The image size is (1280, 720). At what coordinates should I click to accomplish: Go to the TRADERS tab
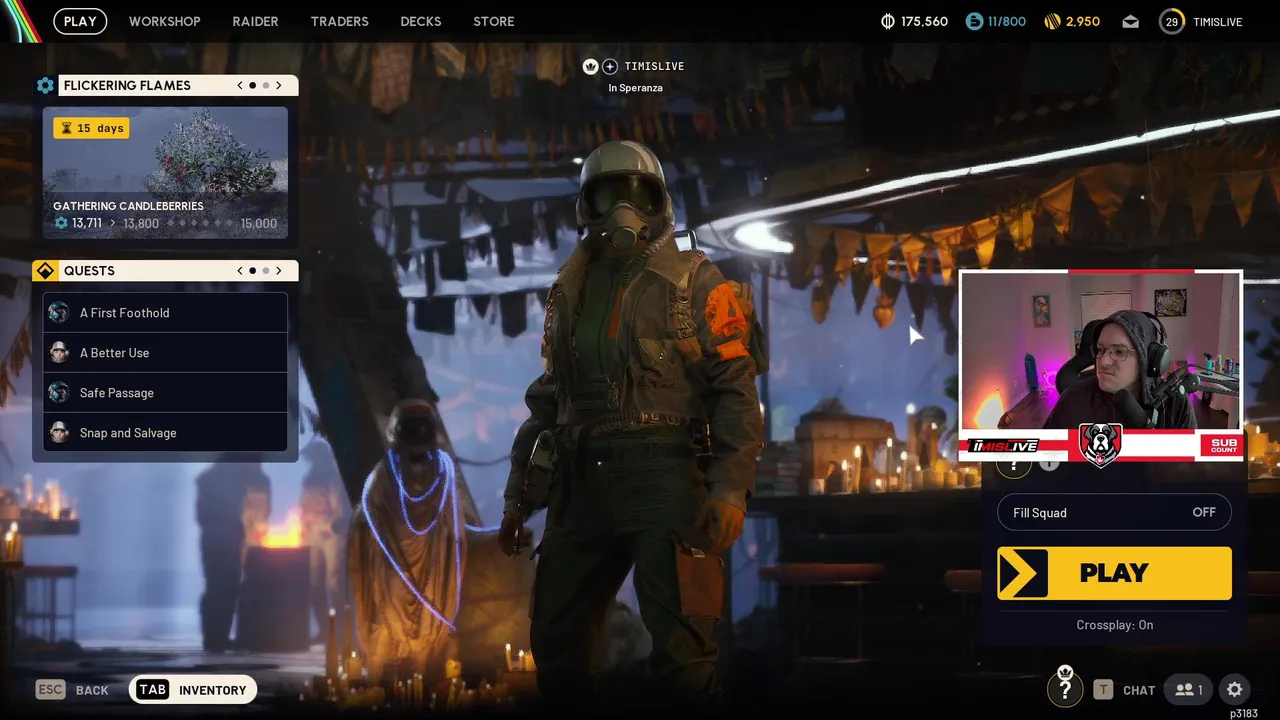click(339, 21)
